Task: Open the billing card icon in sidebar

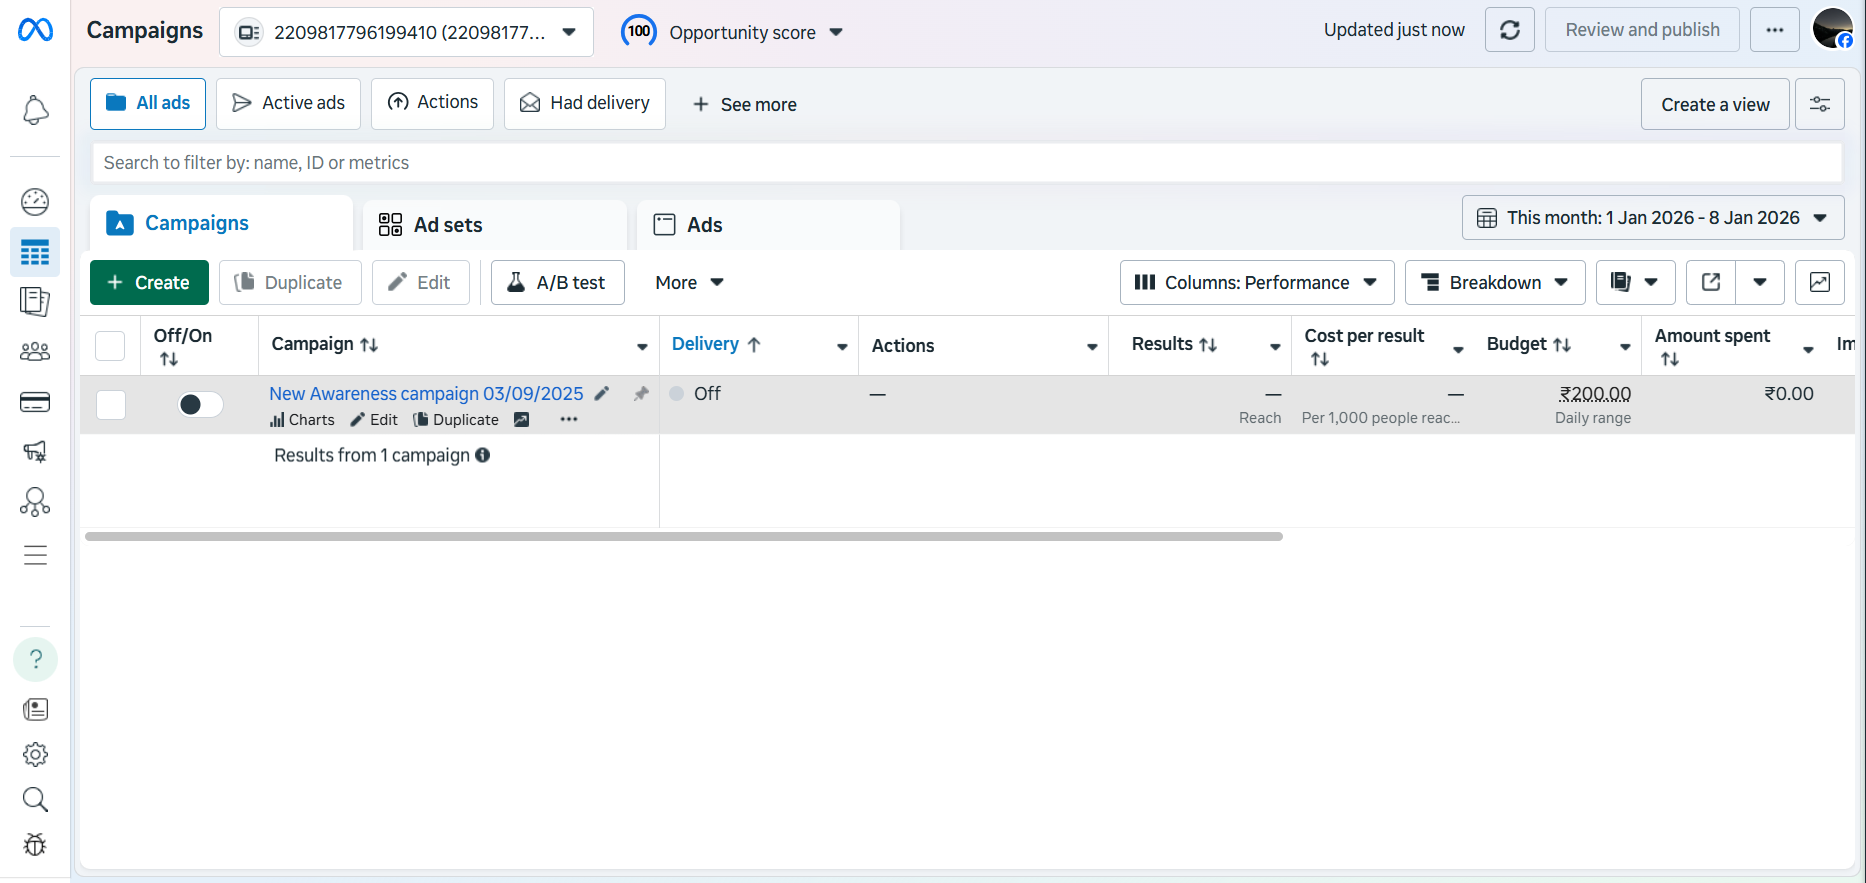Action: click(x=35, y=402)
